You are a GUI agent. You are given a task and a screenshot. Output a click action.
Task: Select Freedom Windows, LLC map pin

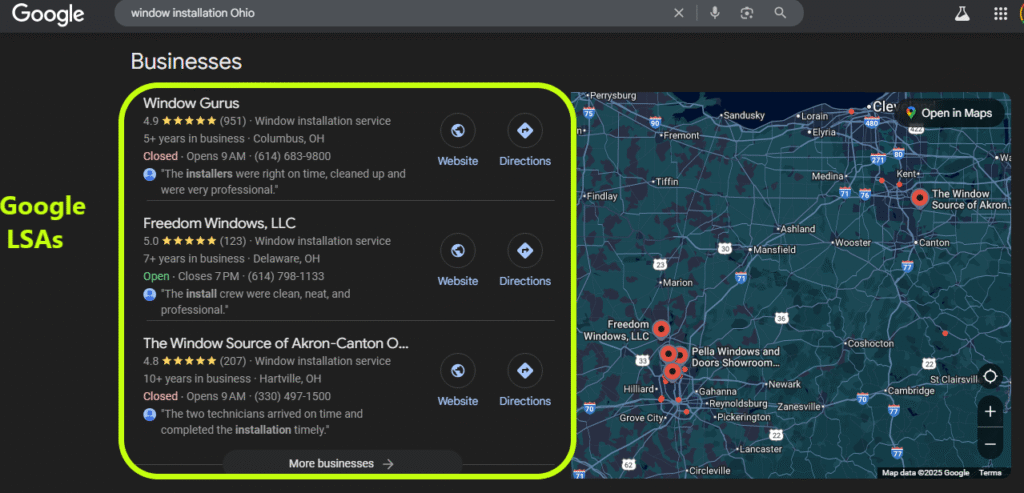click(x=661, y=330)
